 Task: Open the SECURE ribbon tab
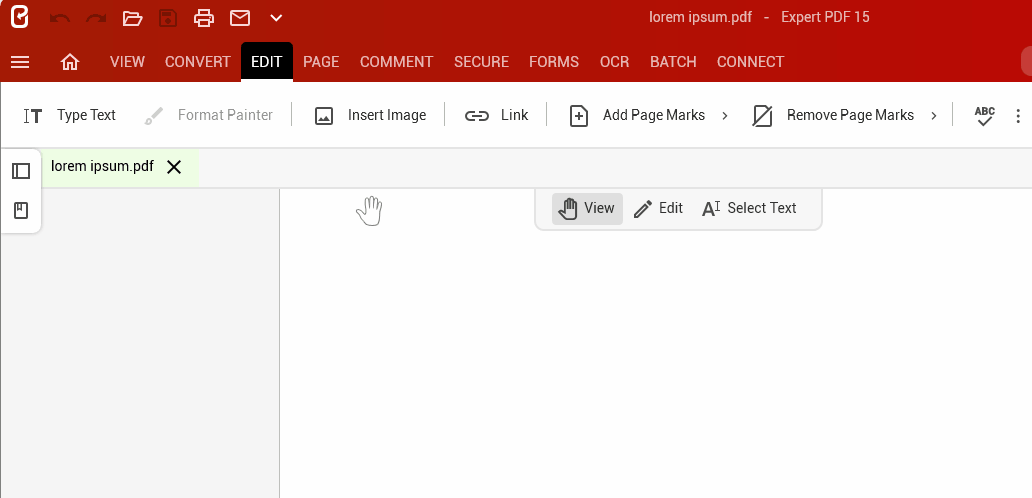pos(481,62)
